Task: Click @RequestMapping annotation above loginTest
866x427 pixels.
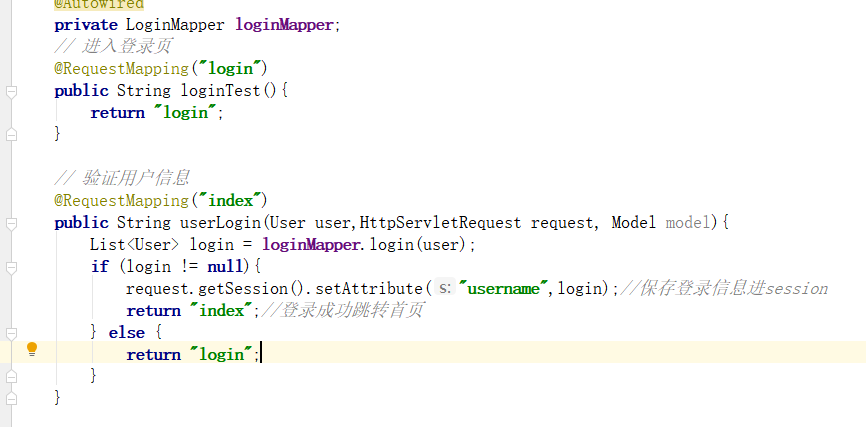Action: click(122, 68)
